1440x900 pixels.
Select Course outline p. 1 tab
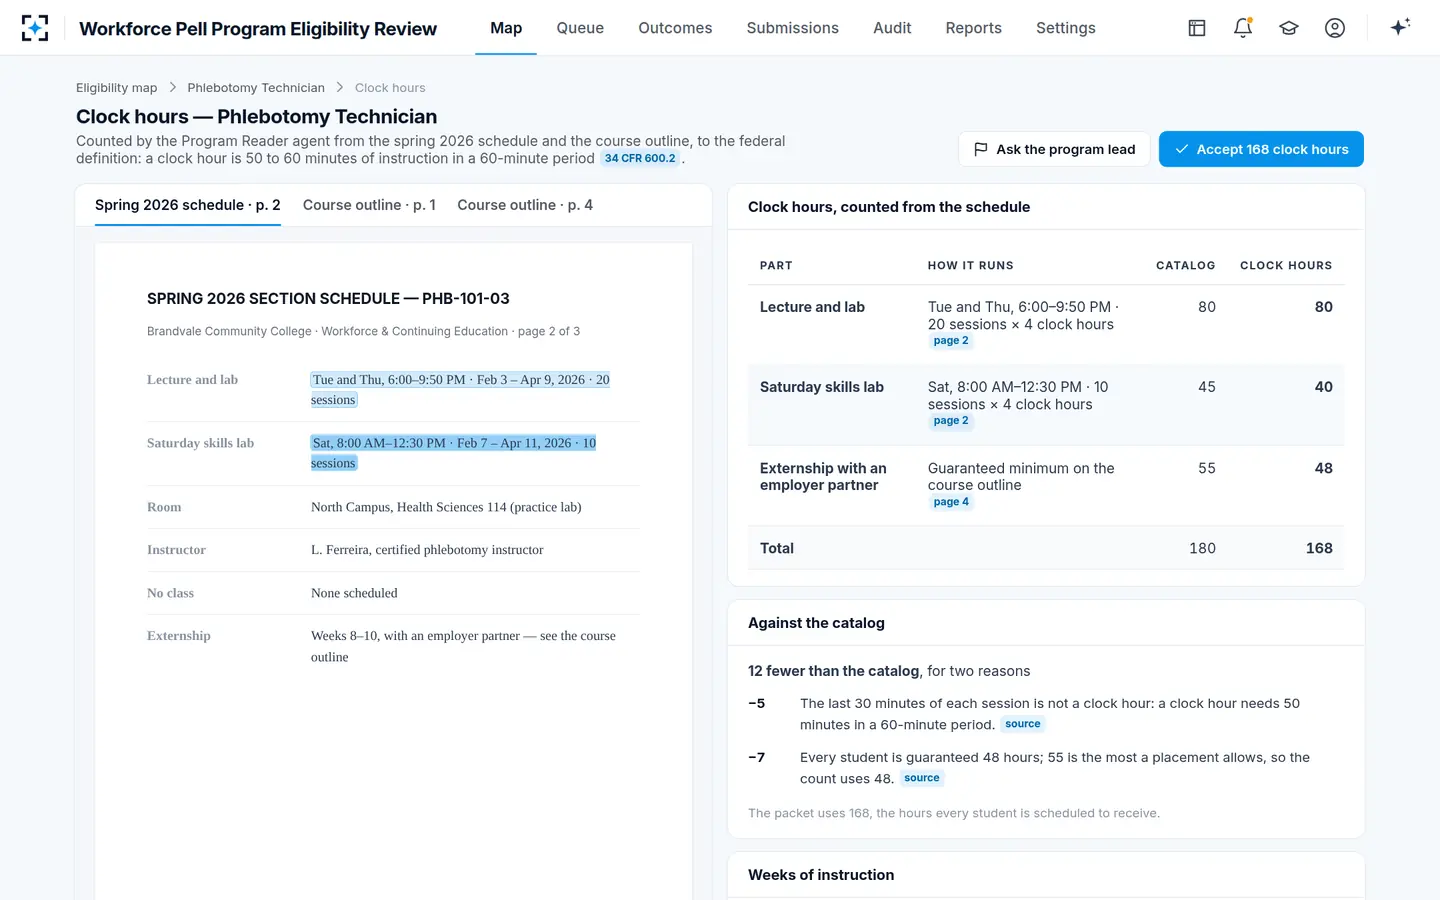369,205
